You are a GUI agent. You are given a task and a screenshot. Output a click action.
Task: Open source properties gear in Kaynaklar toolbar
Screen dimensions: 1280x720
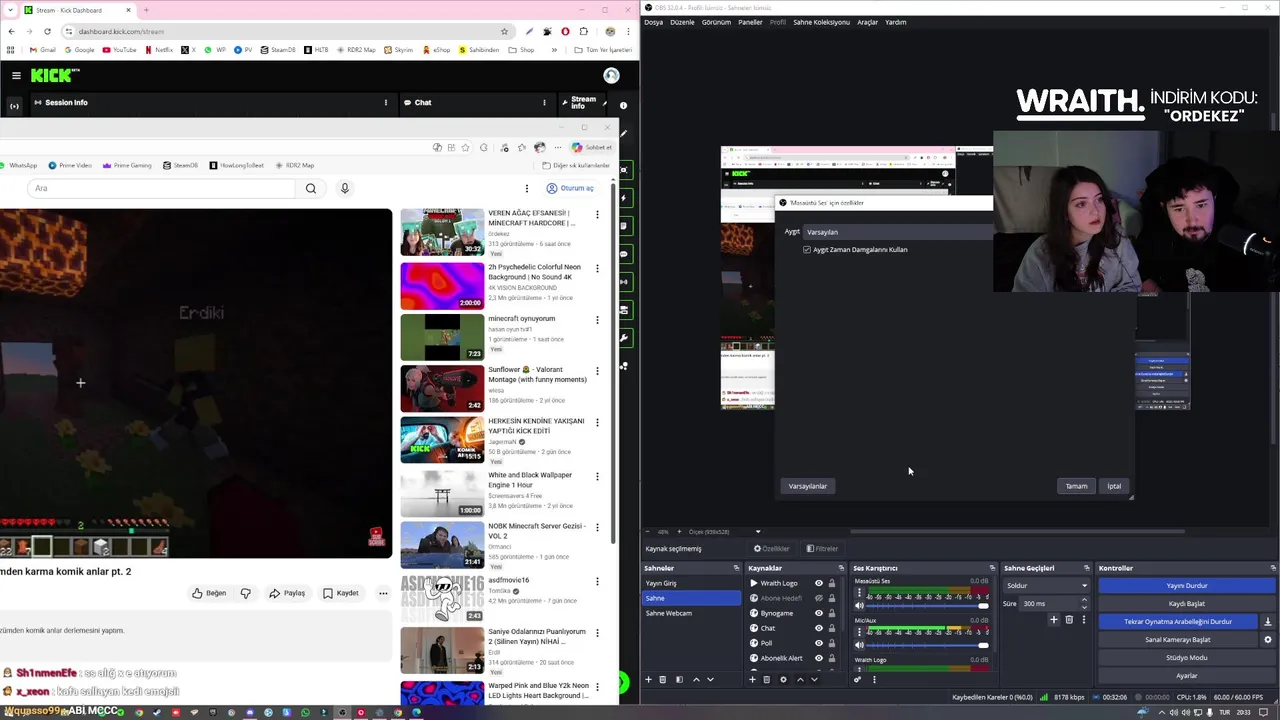(783, 680)
